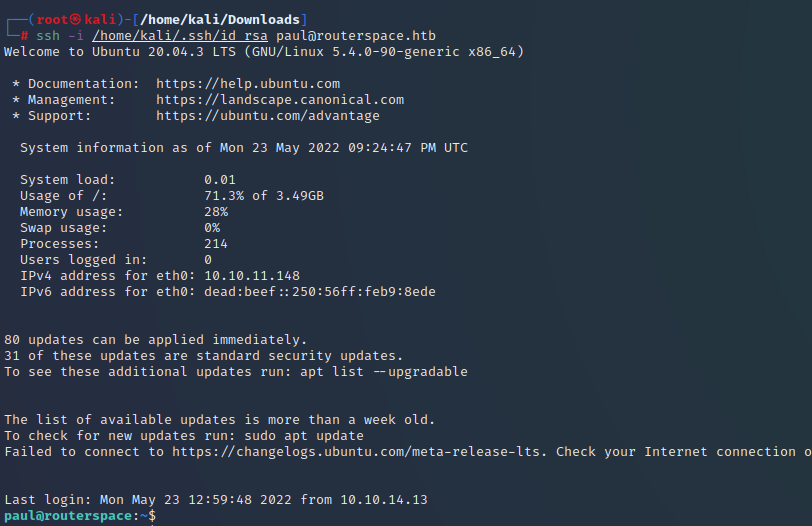Click the underlined /home/kali/.ssh/id_rsa path
The image size is (812, 526).
point(180,36)
